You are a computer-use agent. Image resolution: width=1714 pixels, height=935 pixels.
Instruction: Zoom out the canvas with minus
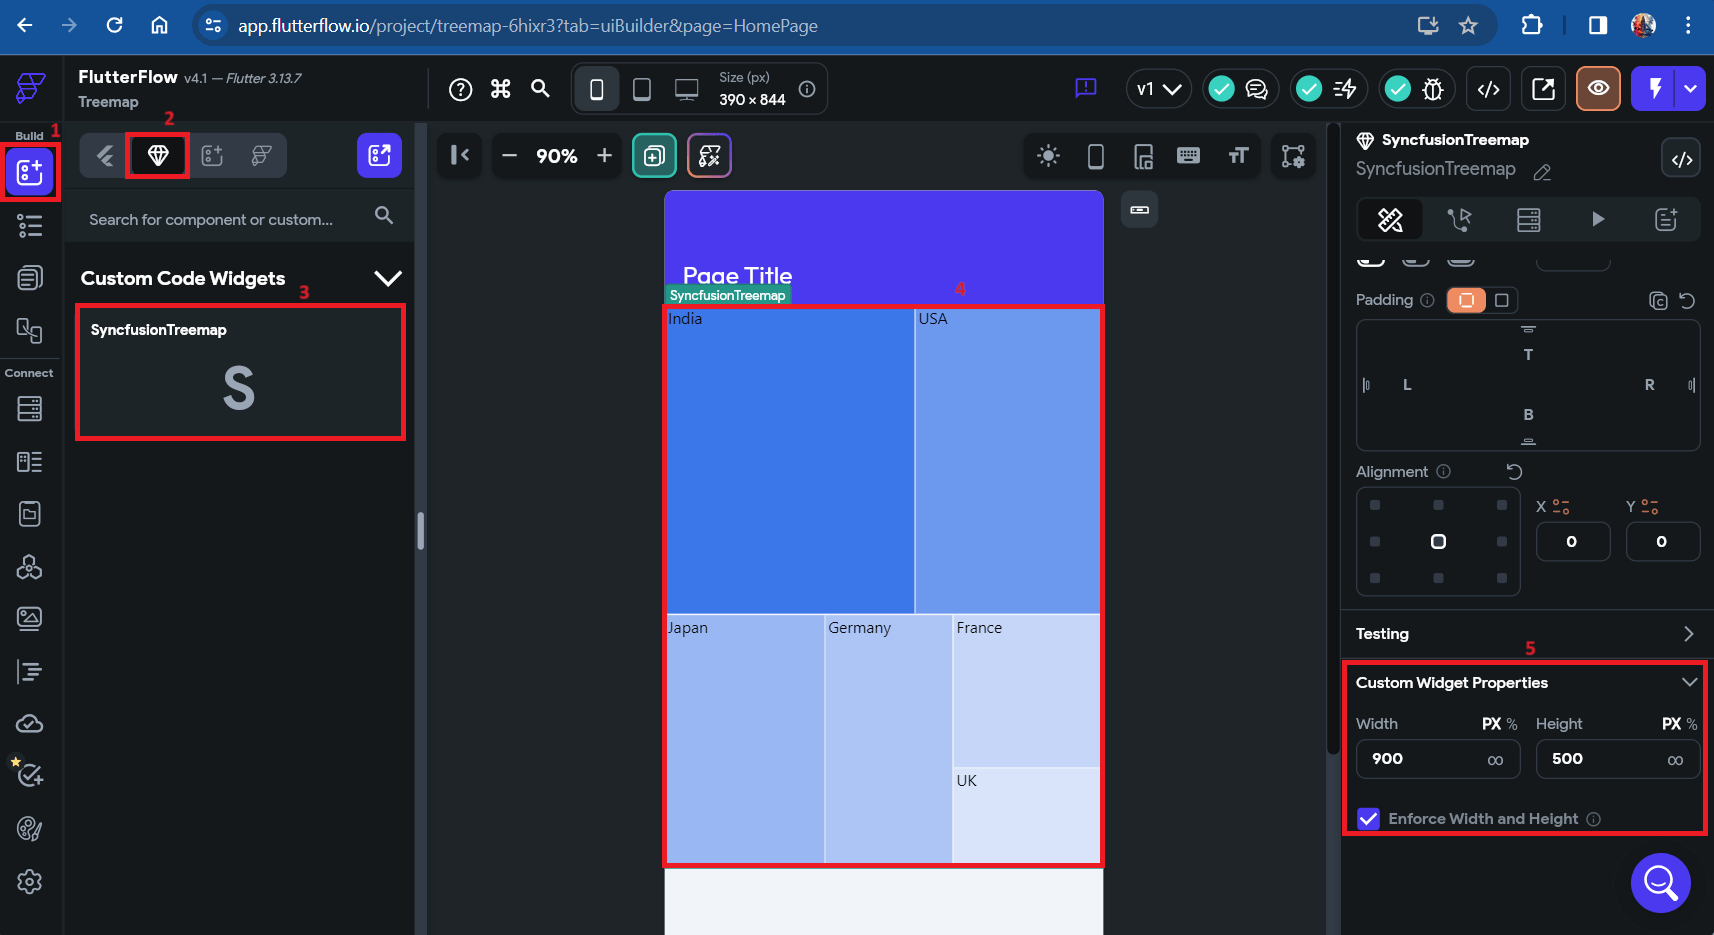point(510,155)
